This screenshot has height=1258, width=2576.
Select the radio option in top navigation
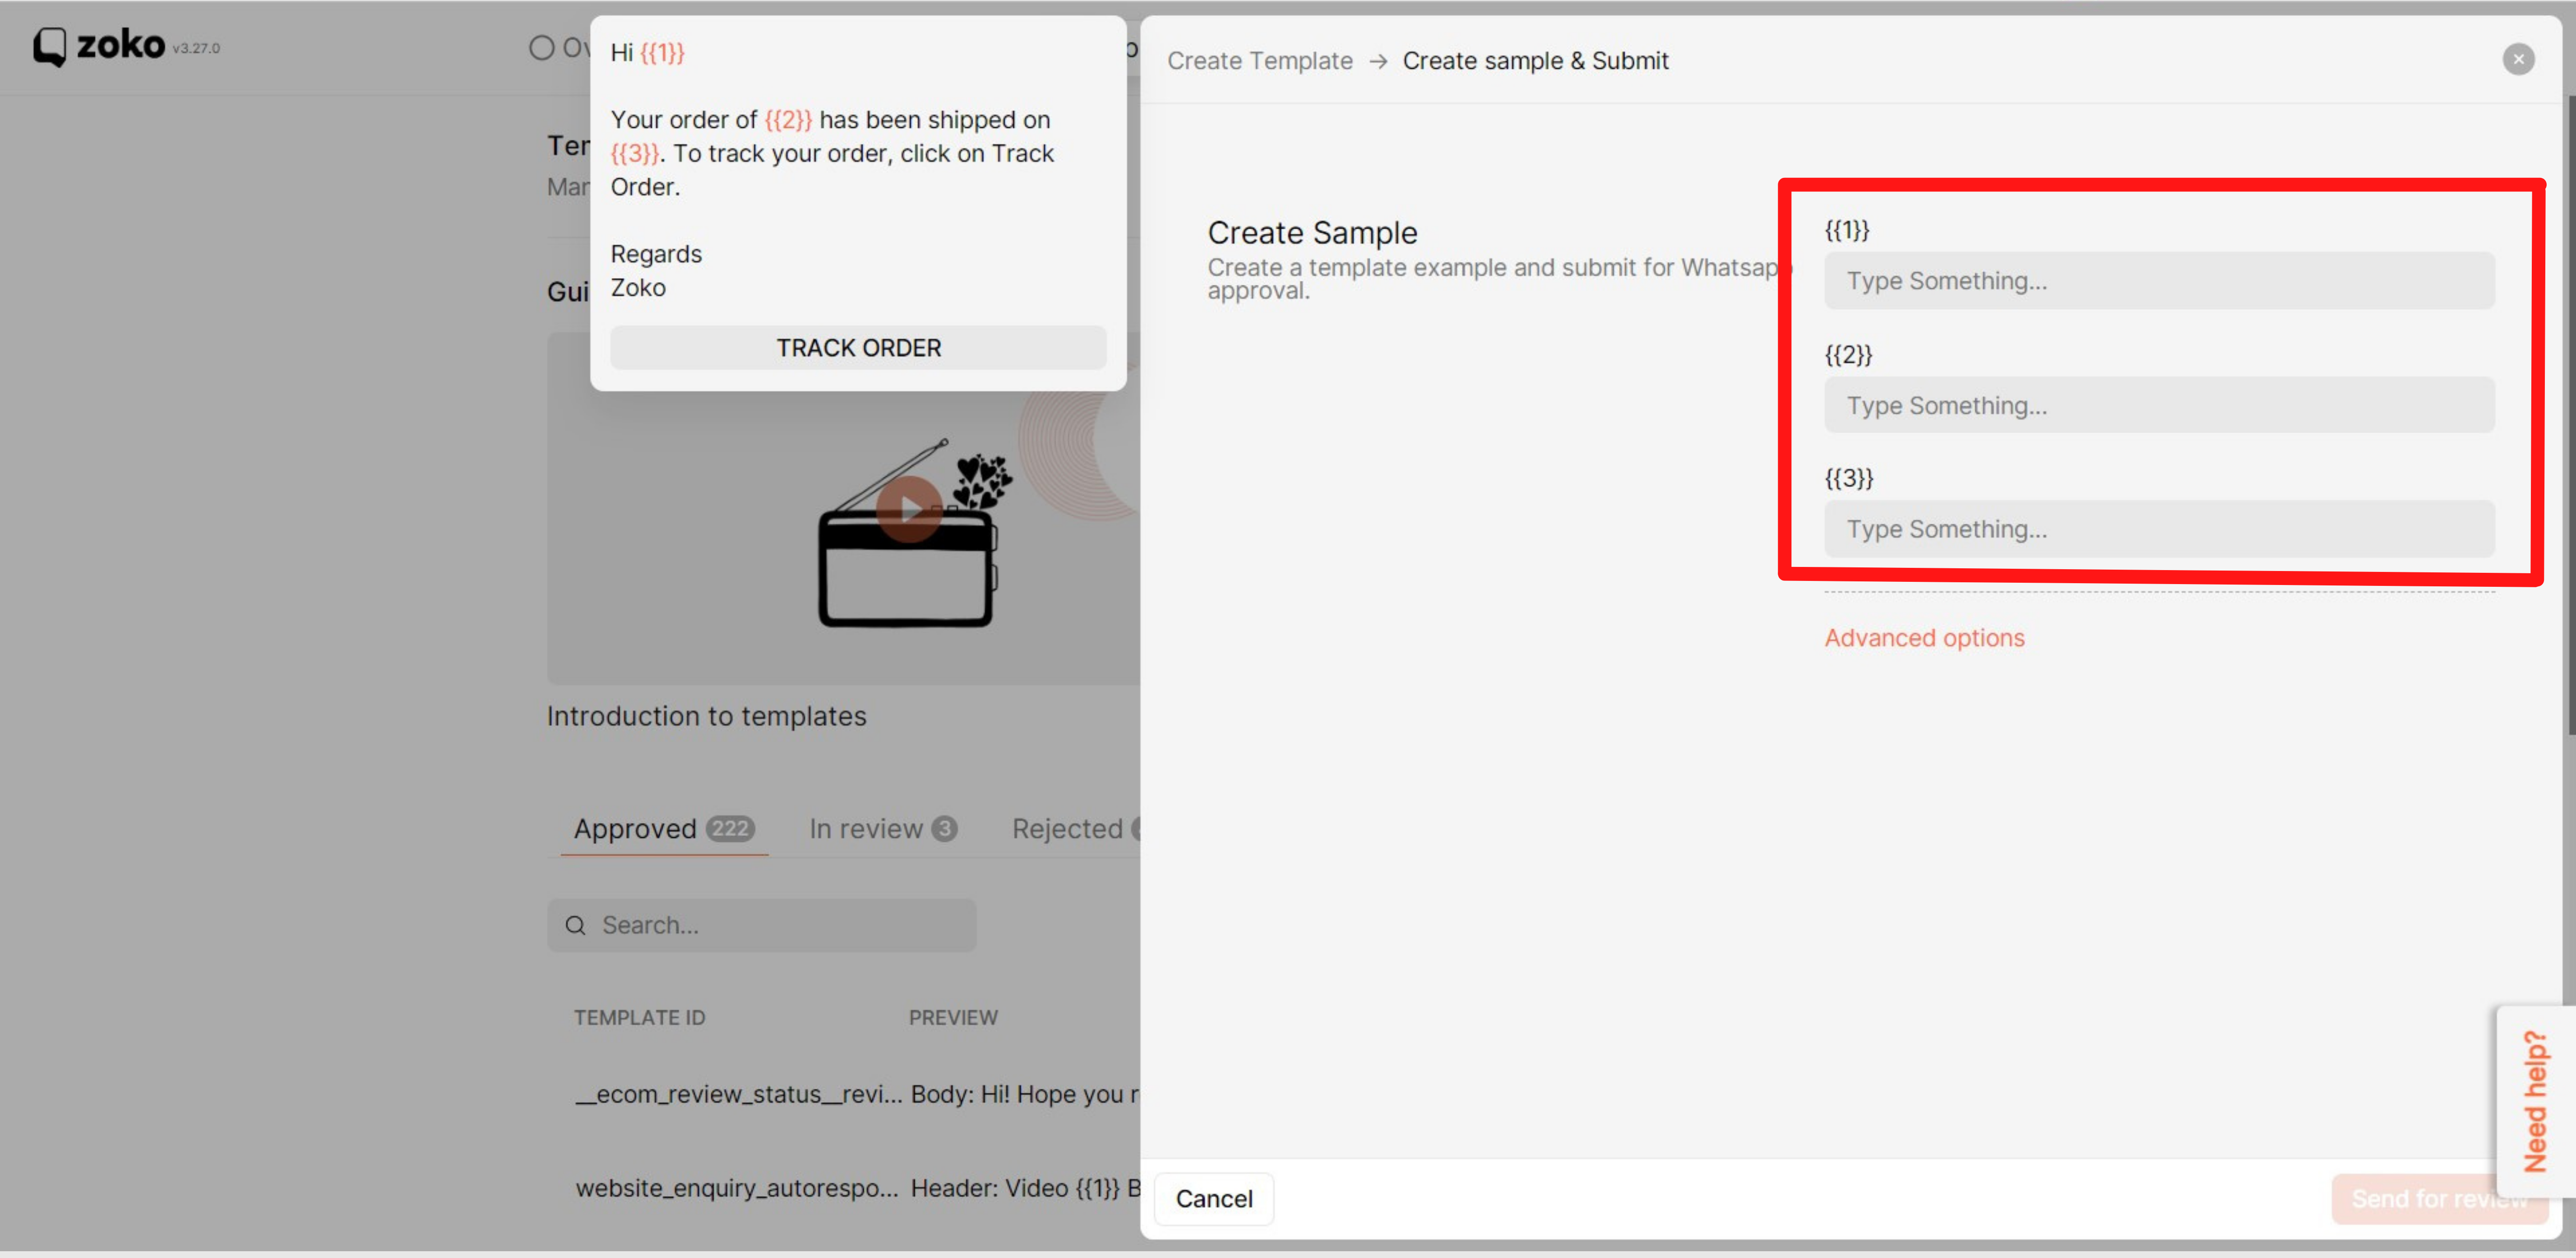(541, 47)
